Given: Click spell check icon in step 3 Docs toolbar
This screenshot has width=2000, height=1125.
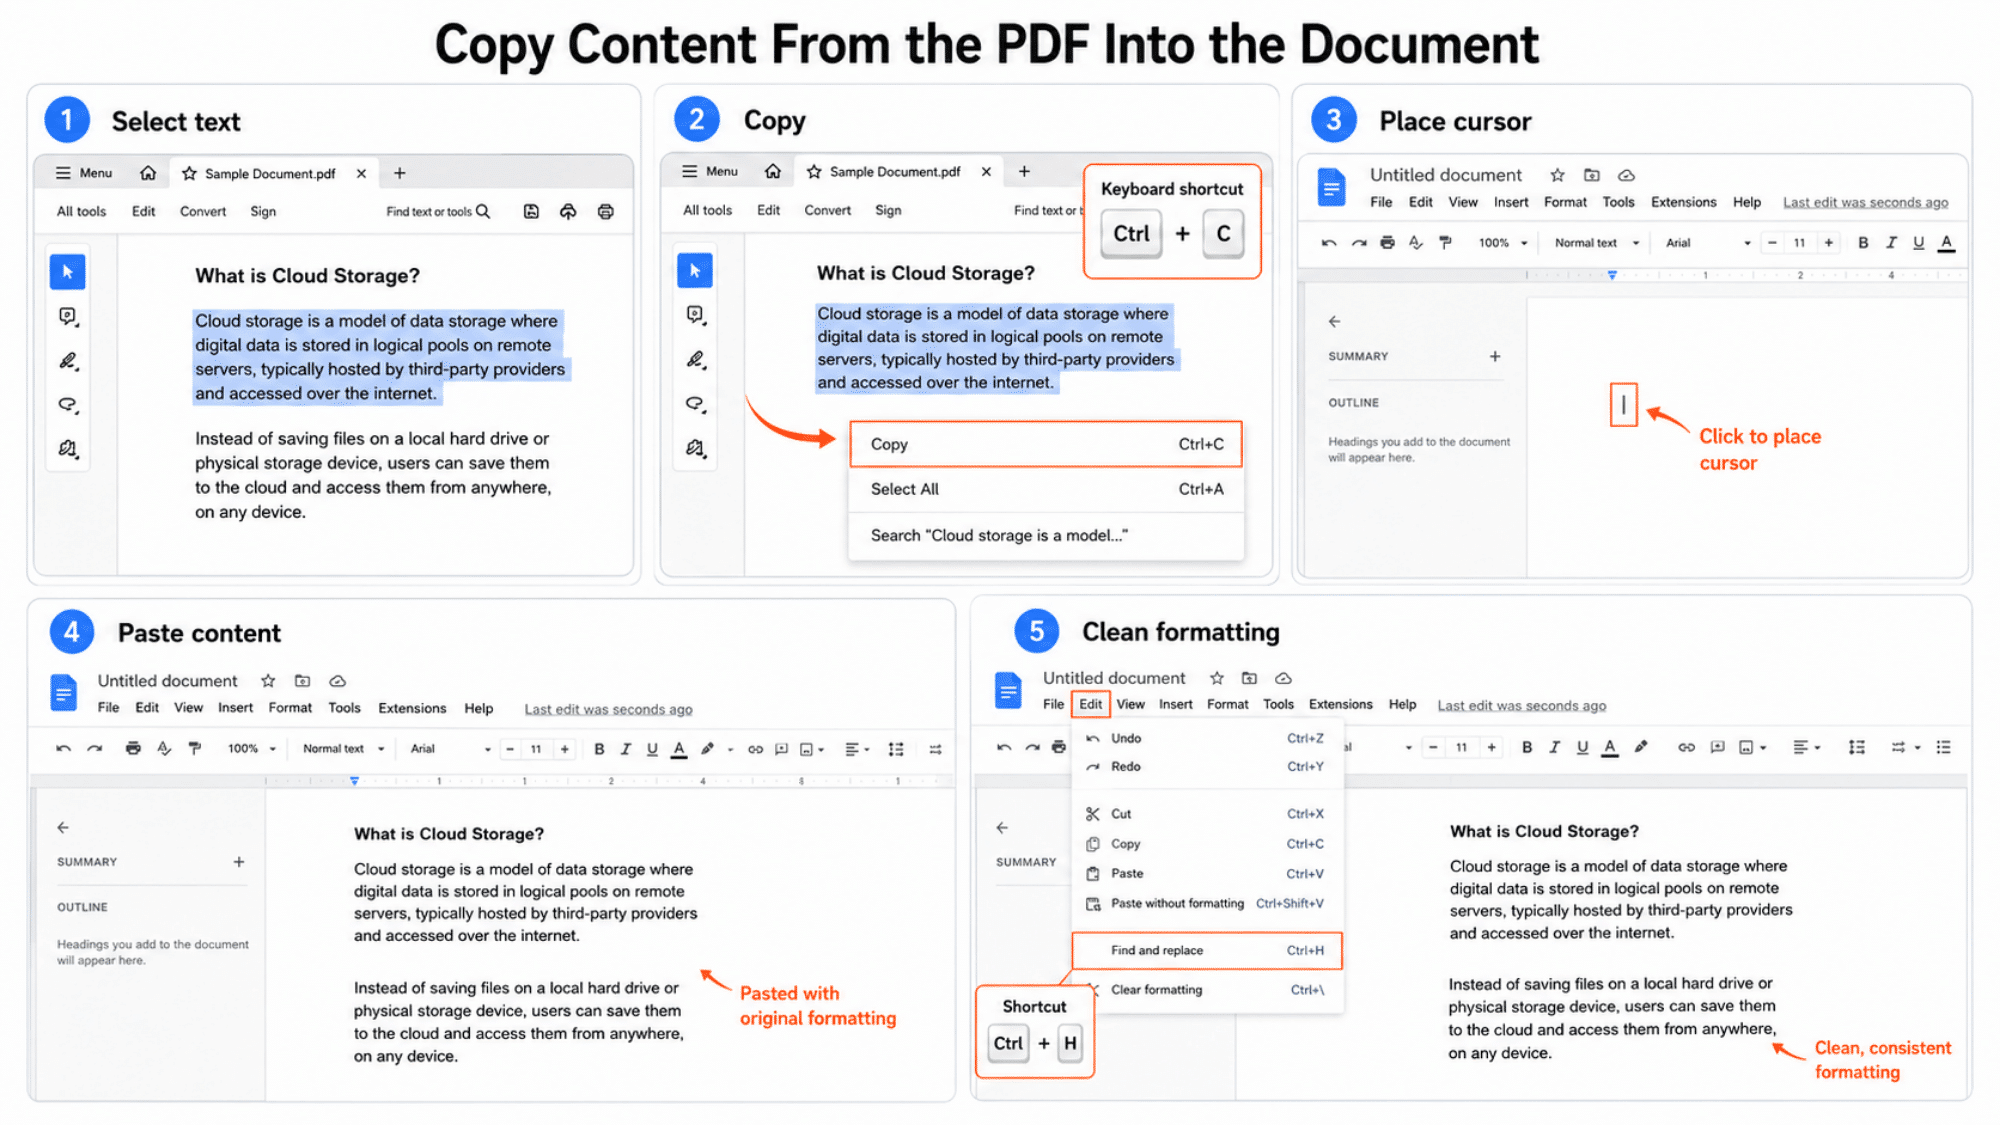Looking at the screenshot, I should coord(1416,243).
